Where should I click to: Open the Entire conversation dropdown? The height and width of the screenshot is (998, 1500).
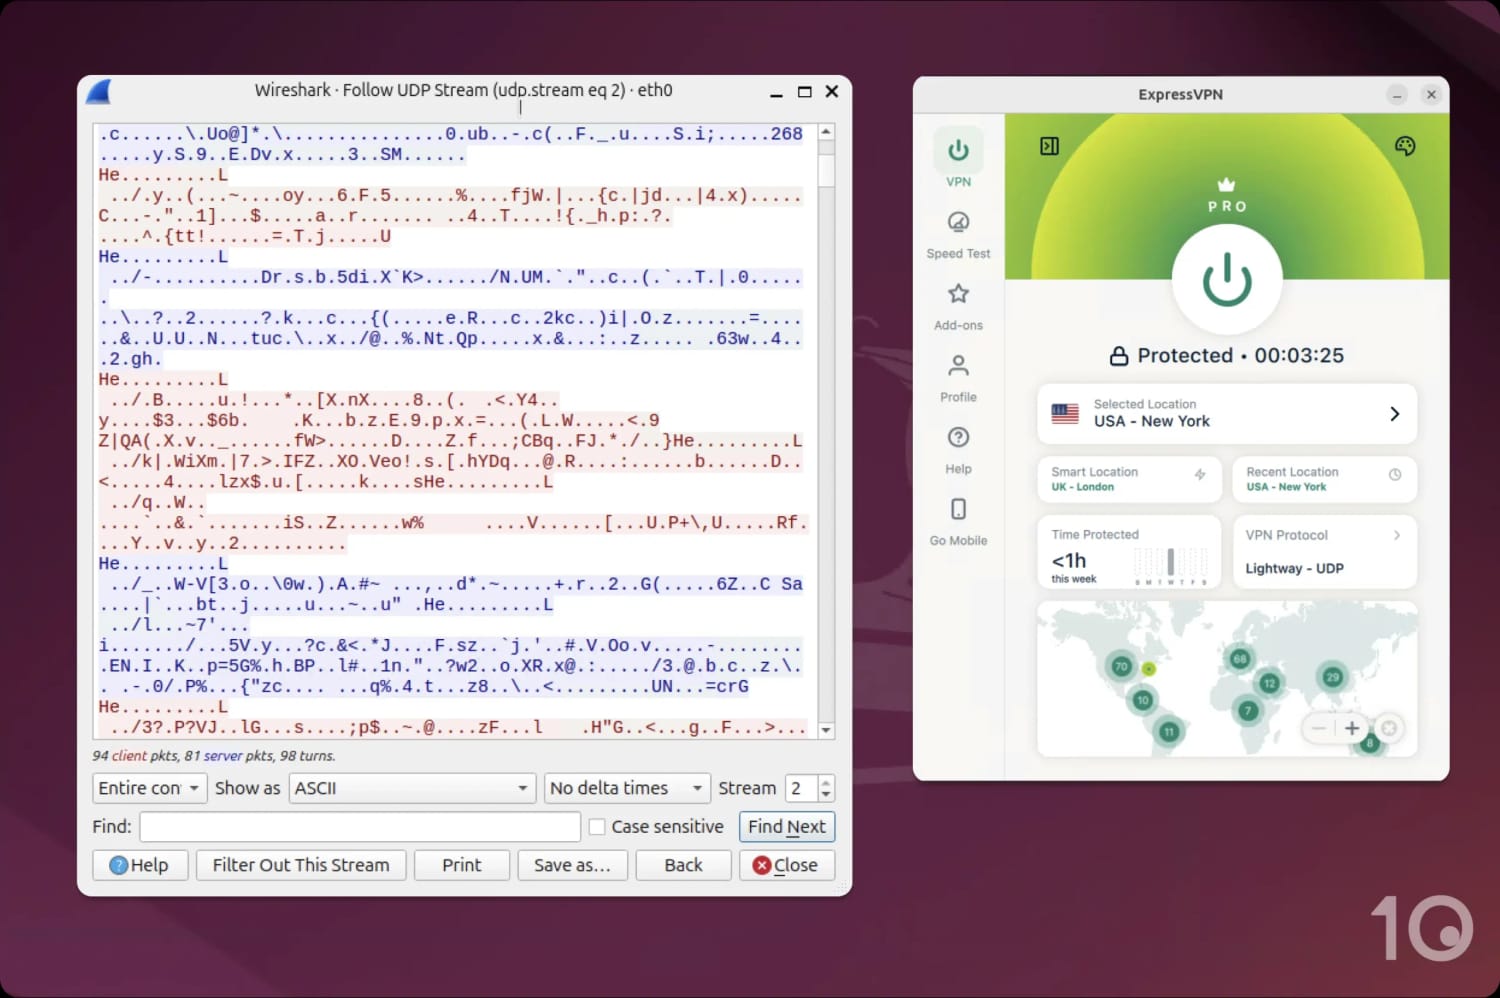coord(150,788)
